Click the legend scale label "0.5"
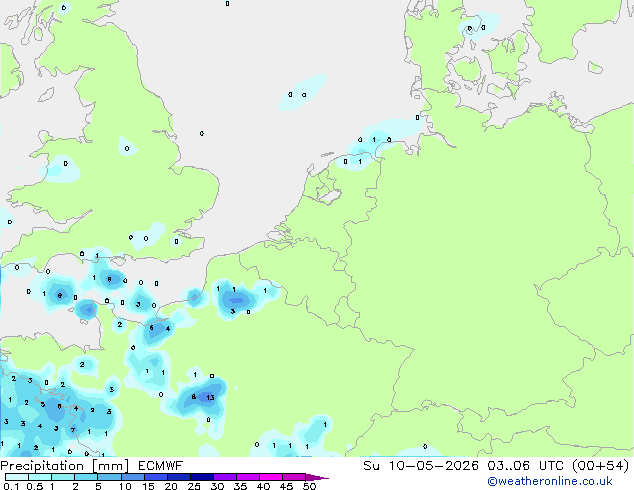634x490 pixels. (34, 486)
